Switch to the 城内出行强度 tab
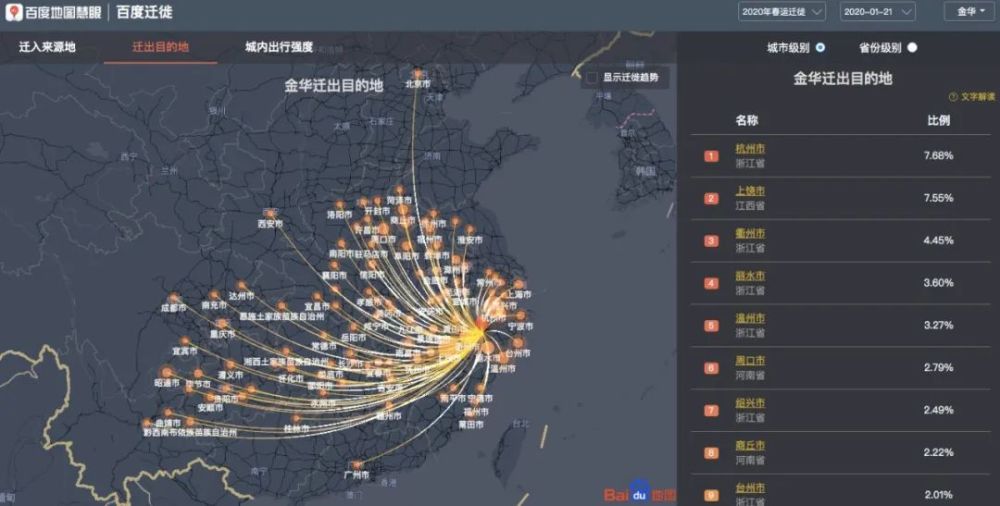Screen dimensions: 1000x506 coord(279,47)
